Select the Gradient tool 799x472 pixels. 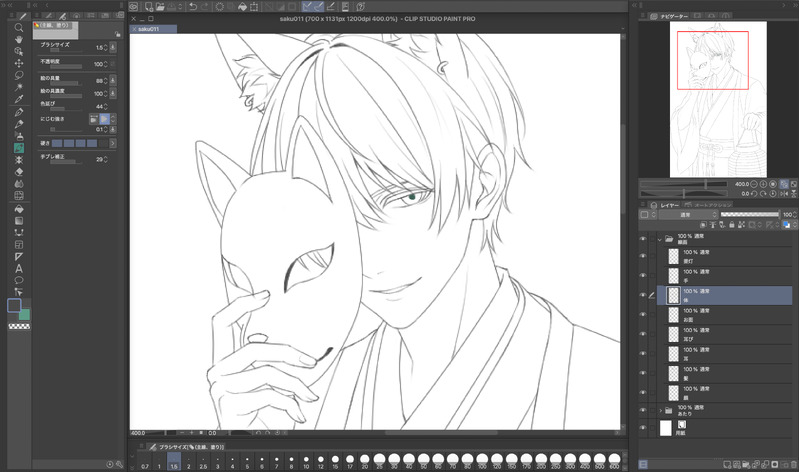(x=19, y=221)
